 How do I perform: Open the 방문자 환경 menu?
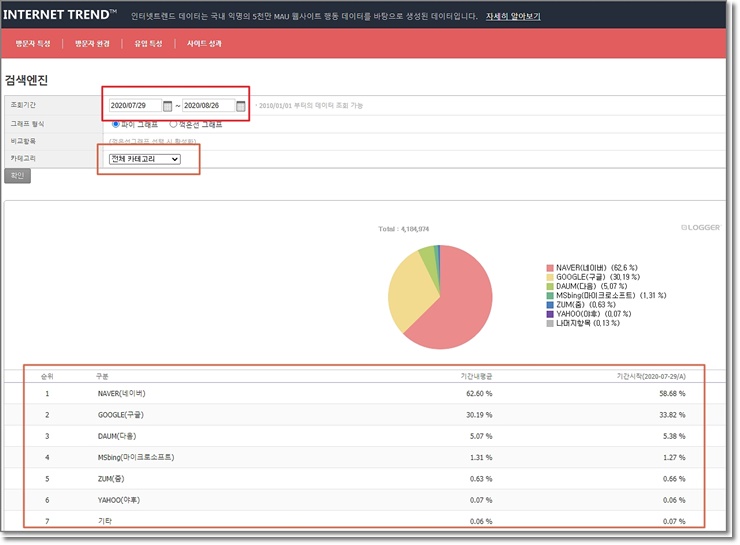point(92,43)
